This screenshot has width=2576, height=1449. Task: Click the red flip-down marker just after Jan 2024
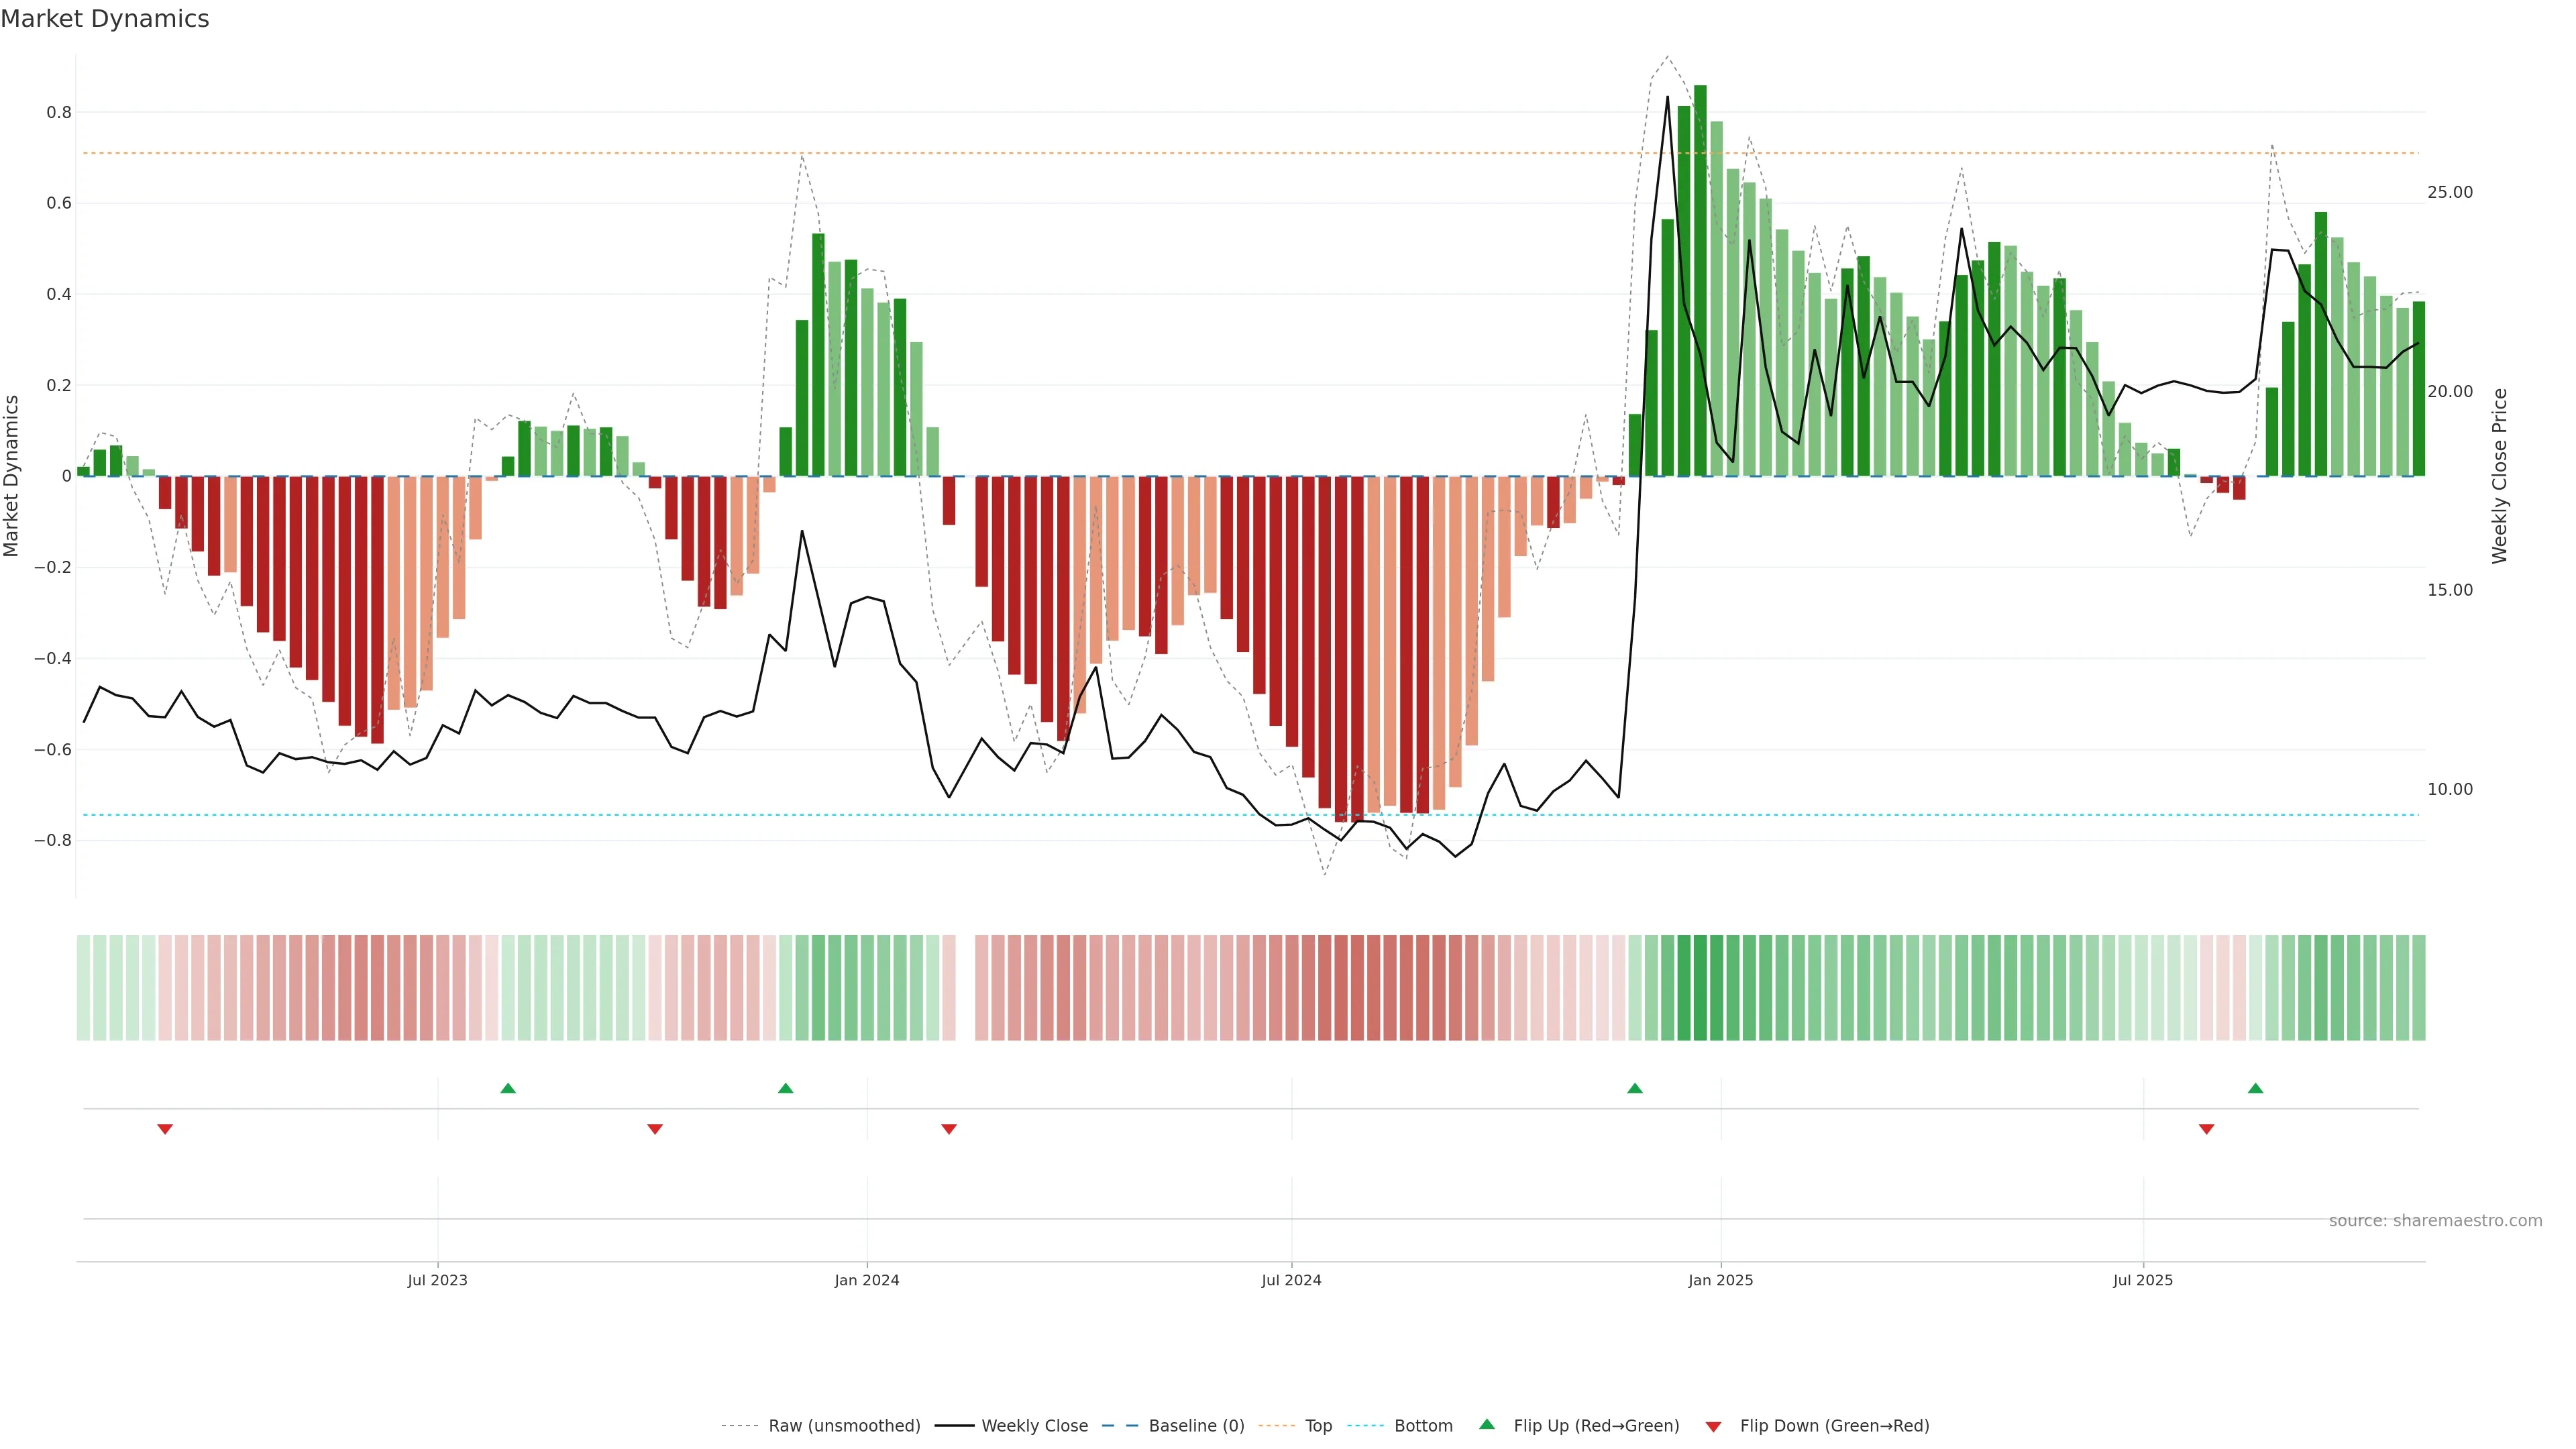click(x=949, y=1129)
